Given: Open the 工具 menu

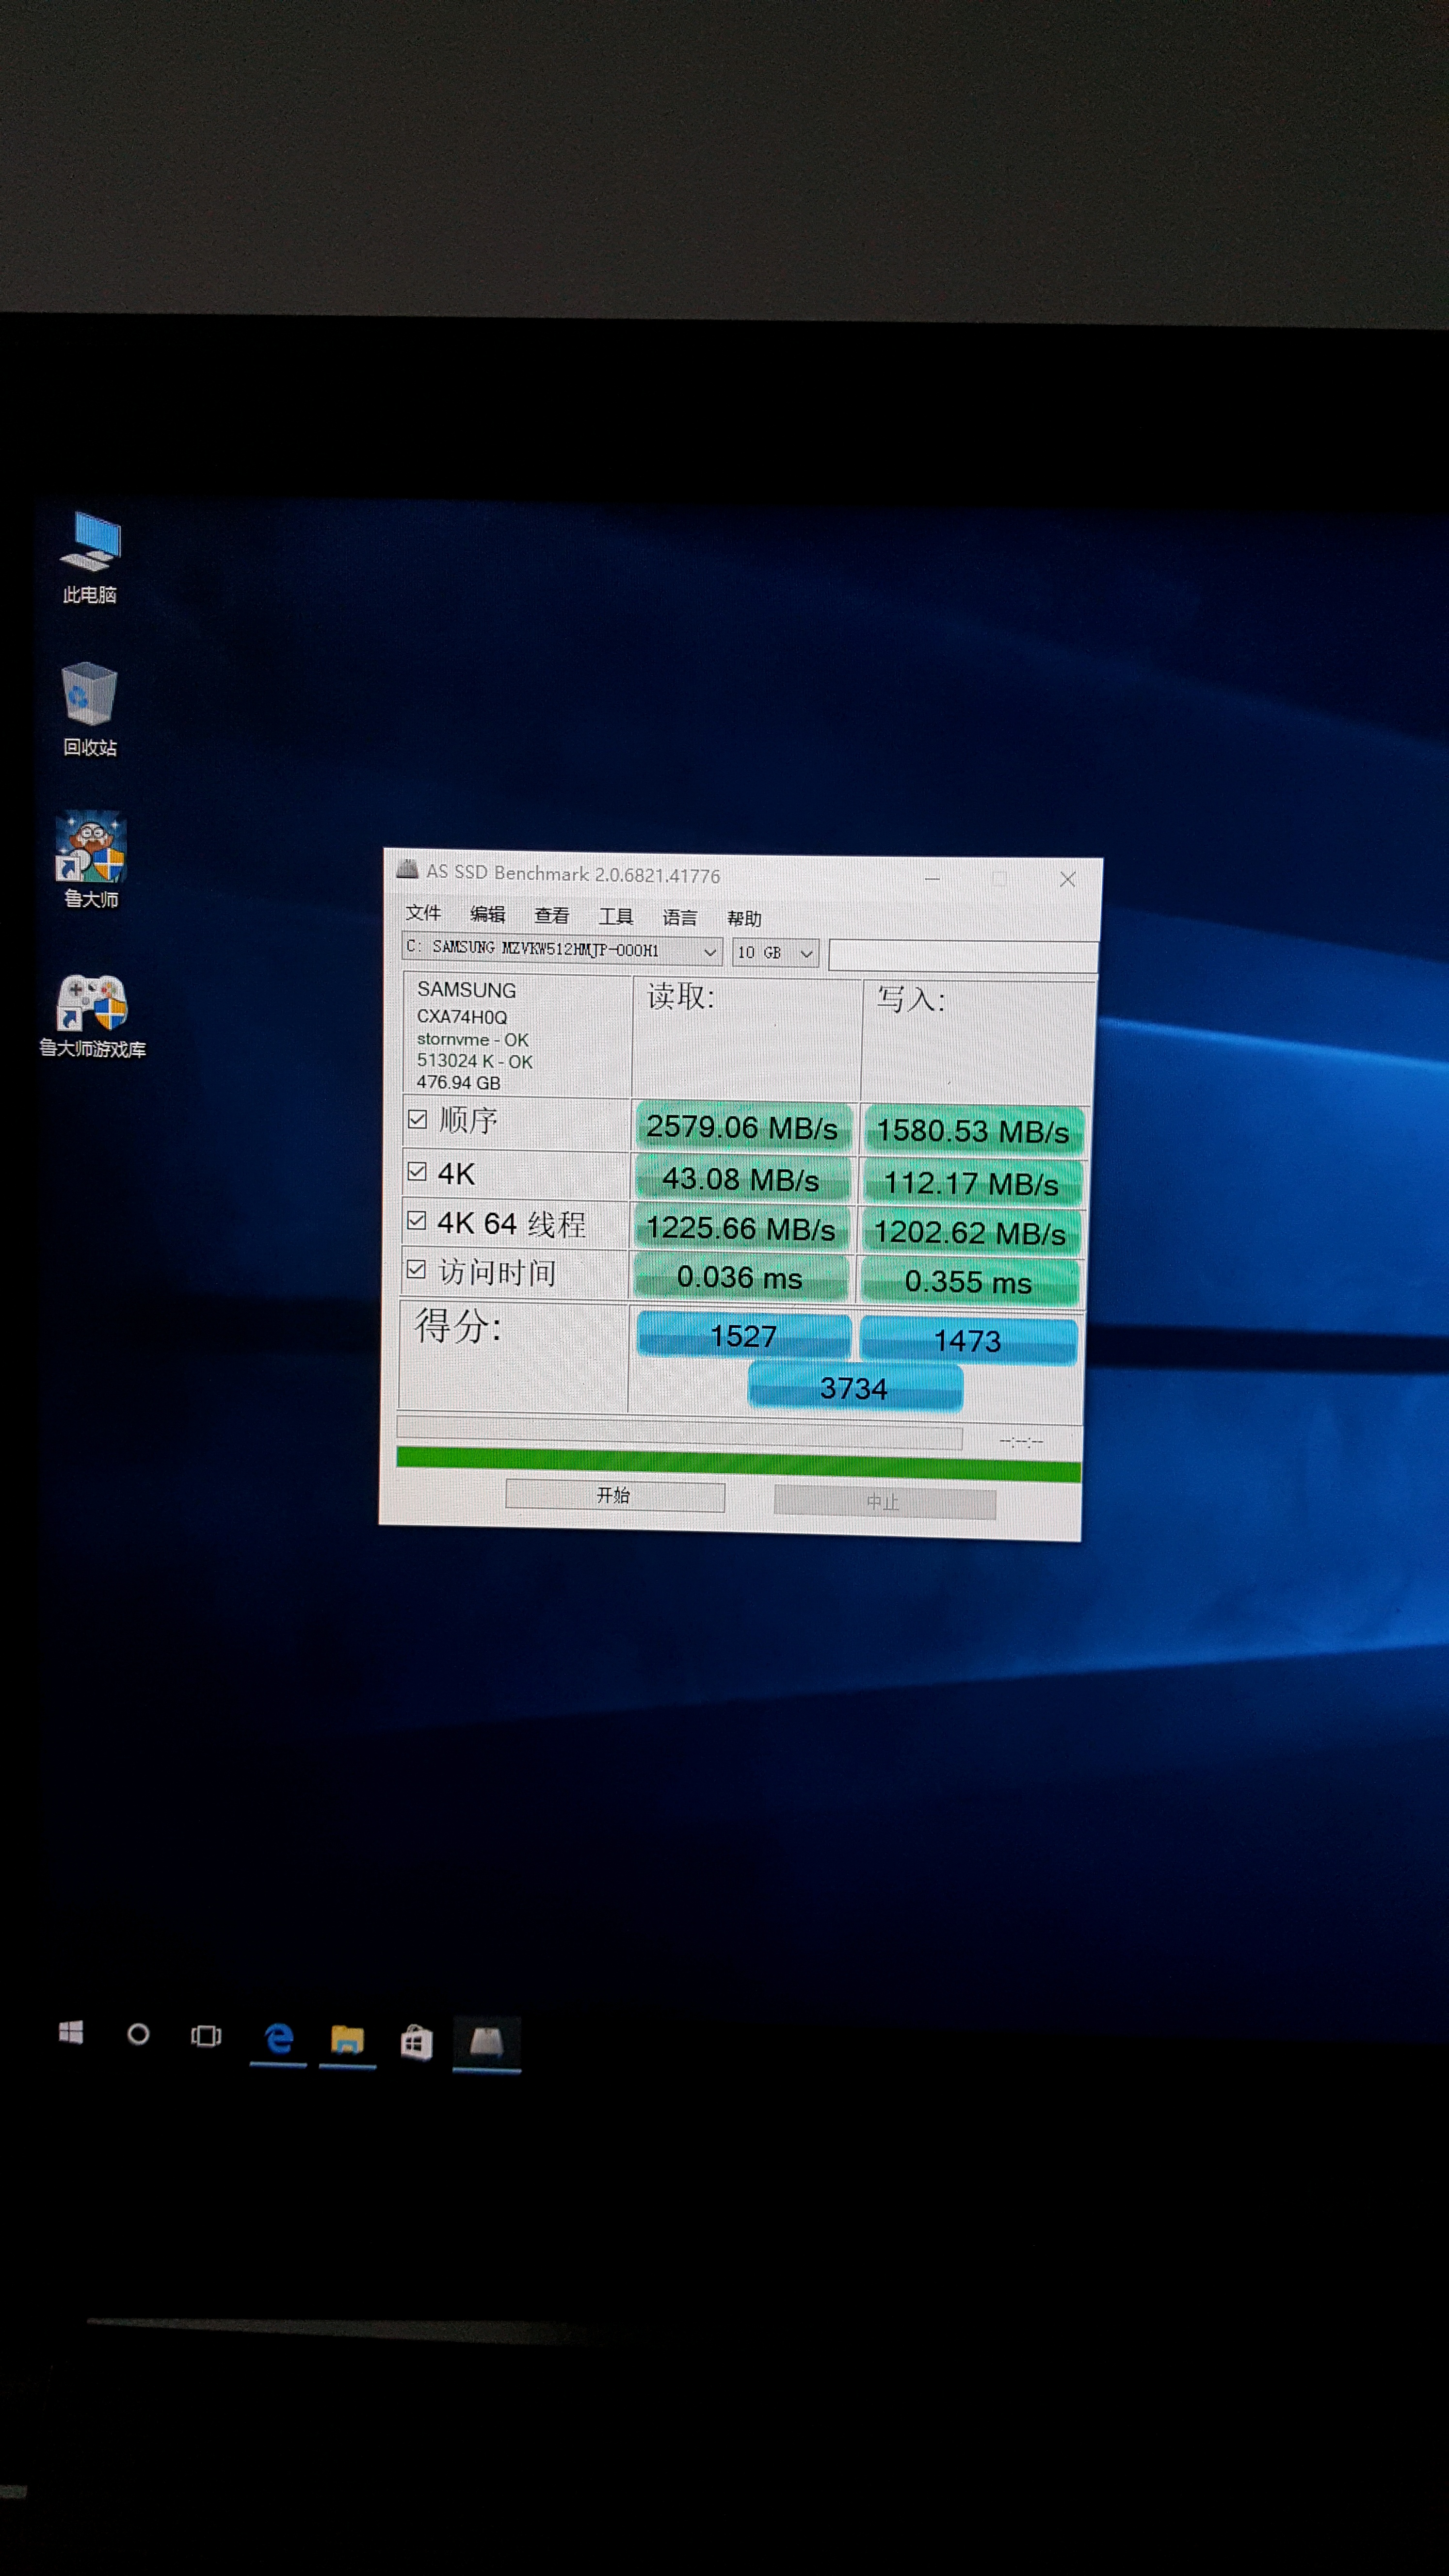Looking at the screenshot, I should 615,916.
